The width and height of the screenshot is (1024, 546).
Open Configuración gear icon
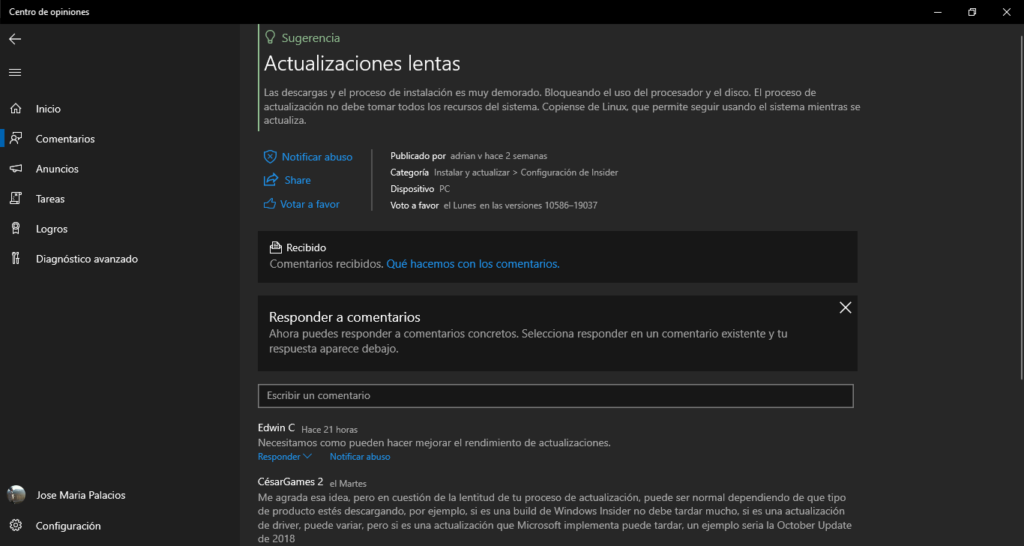15,526
